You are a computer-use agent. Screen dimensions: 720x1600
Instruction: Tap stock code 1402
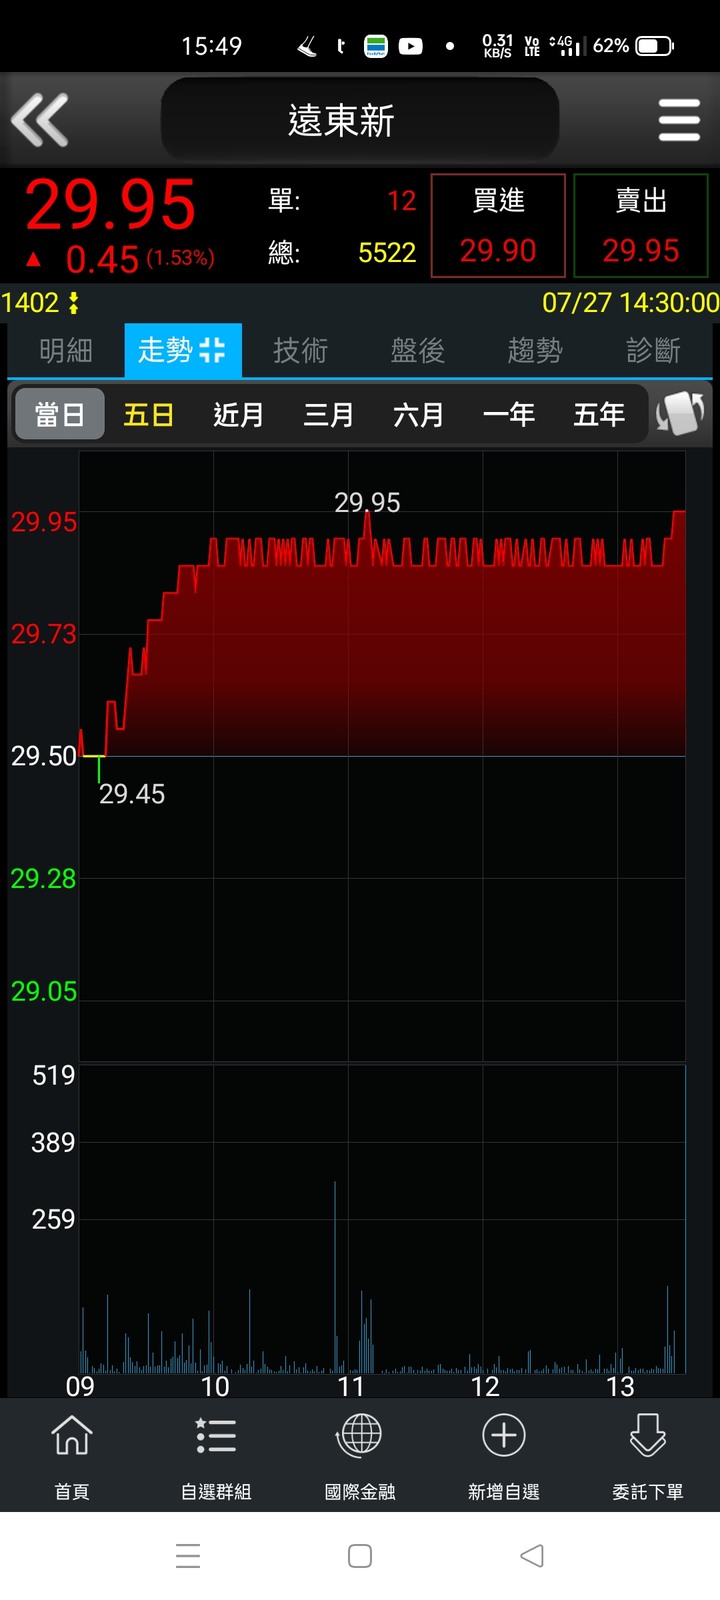30,303
